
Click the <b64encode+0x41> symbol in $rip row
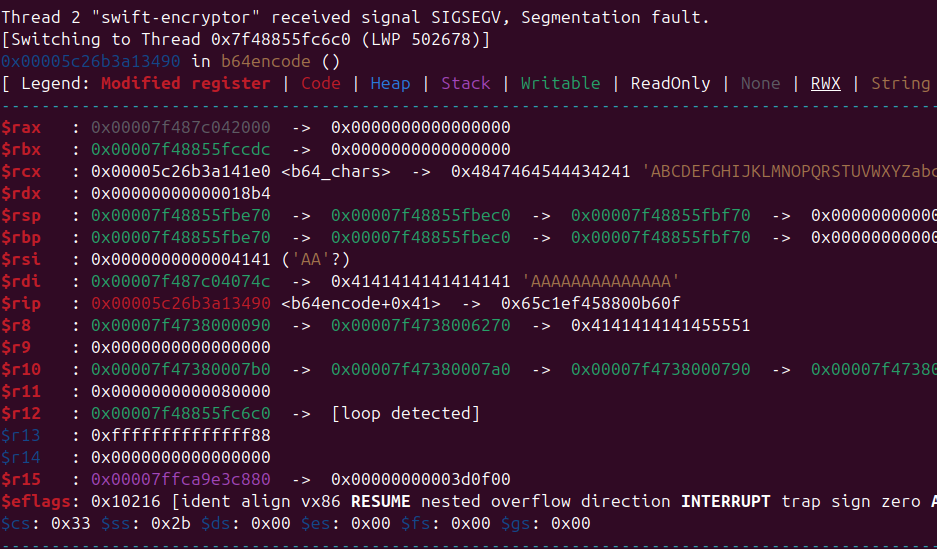click(360, 303)
